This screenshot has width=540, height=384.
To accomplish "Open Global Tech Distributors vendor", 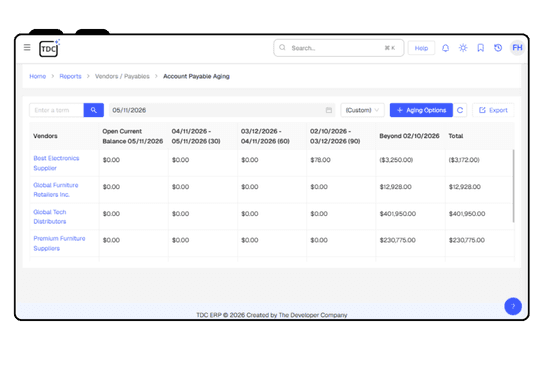I will point(50,217).
